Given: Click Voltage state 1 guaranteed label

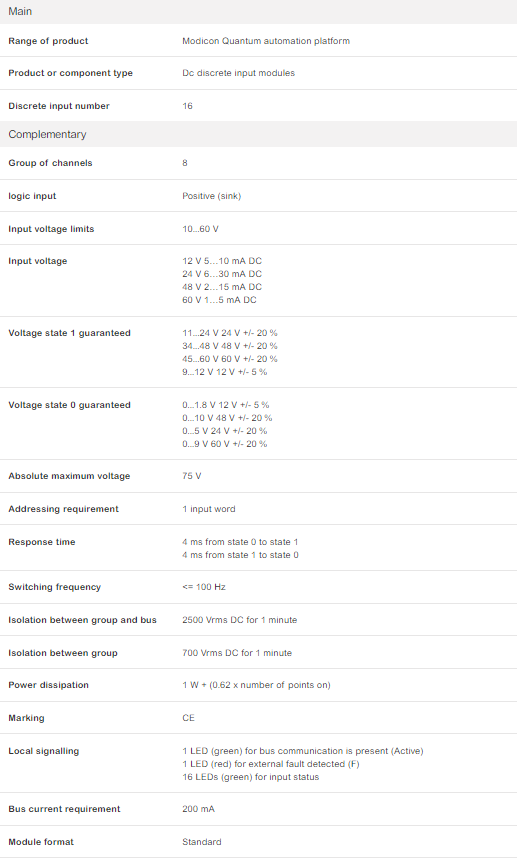Looking at the screenshot, I should 70,333.
